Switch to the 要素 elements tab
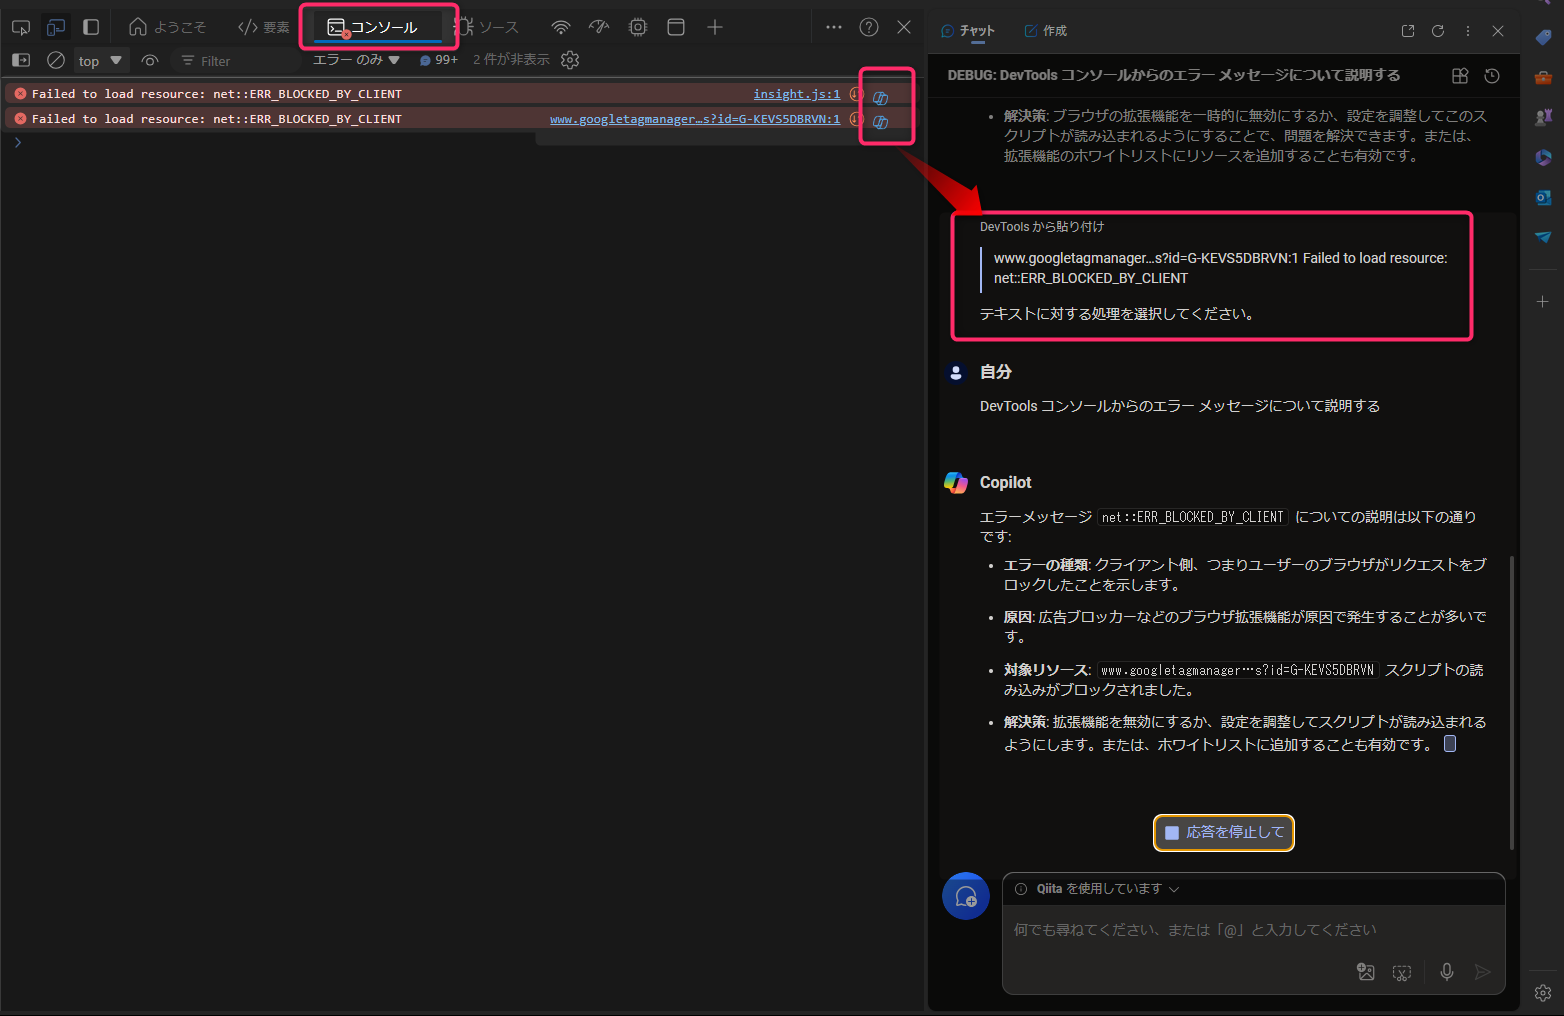The image size is (1564, 1016). (264, 27)
